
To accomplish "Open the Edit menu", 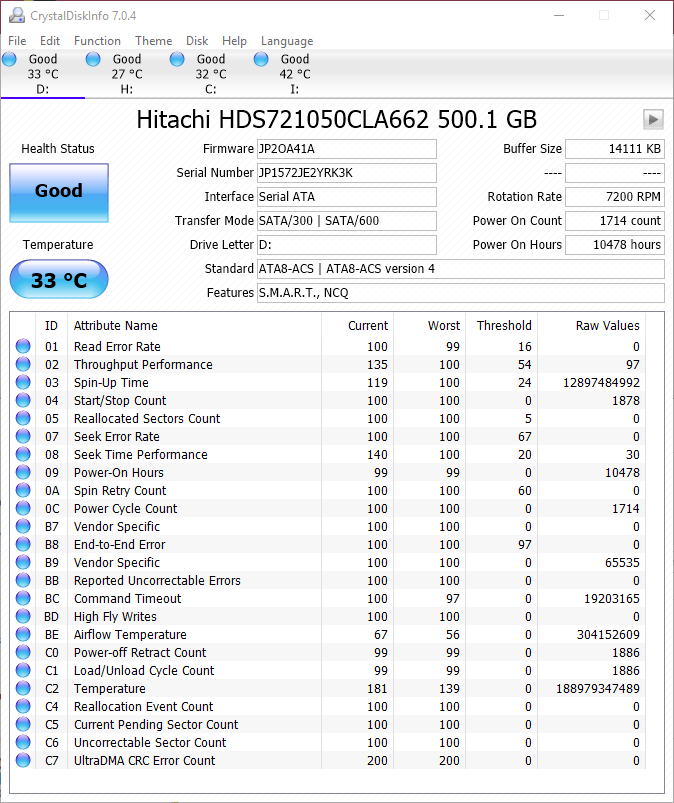I will pos(50,41).
